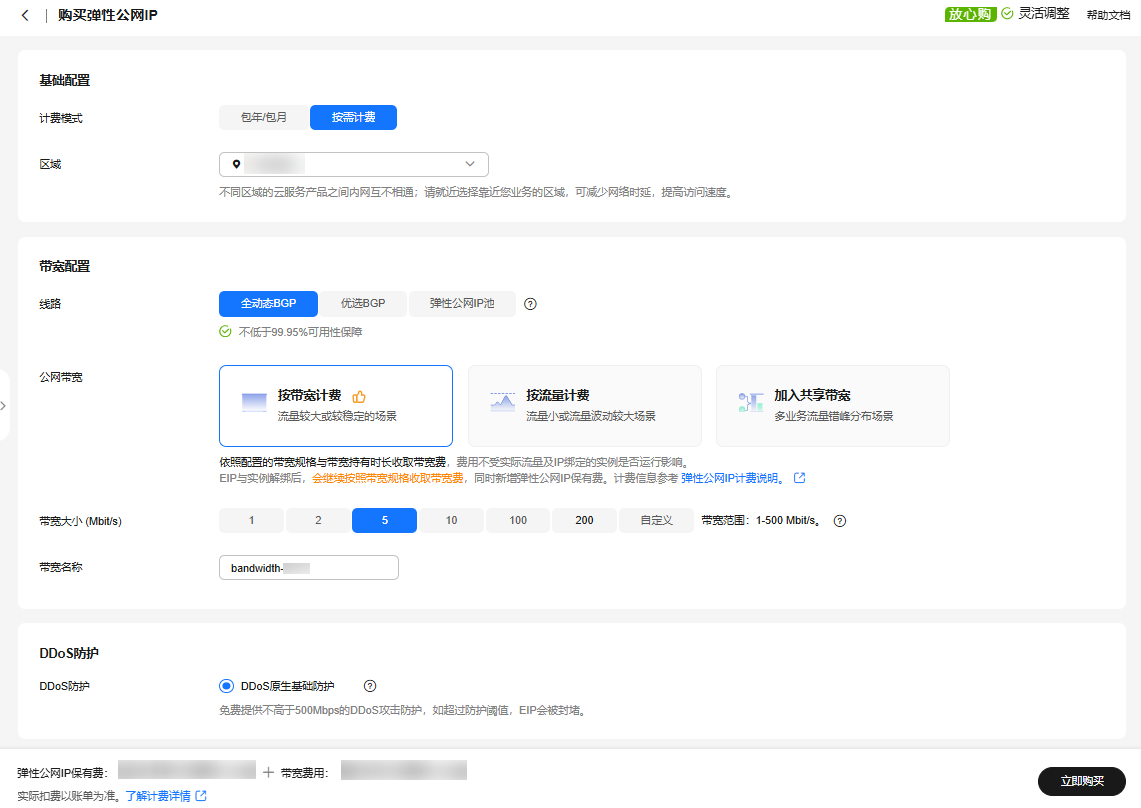Open 弹性公网IP计费说明 link
This screenshot has height=808, width=1141.
(733, 478)
